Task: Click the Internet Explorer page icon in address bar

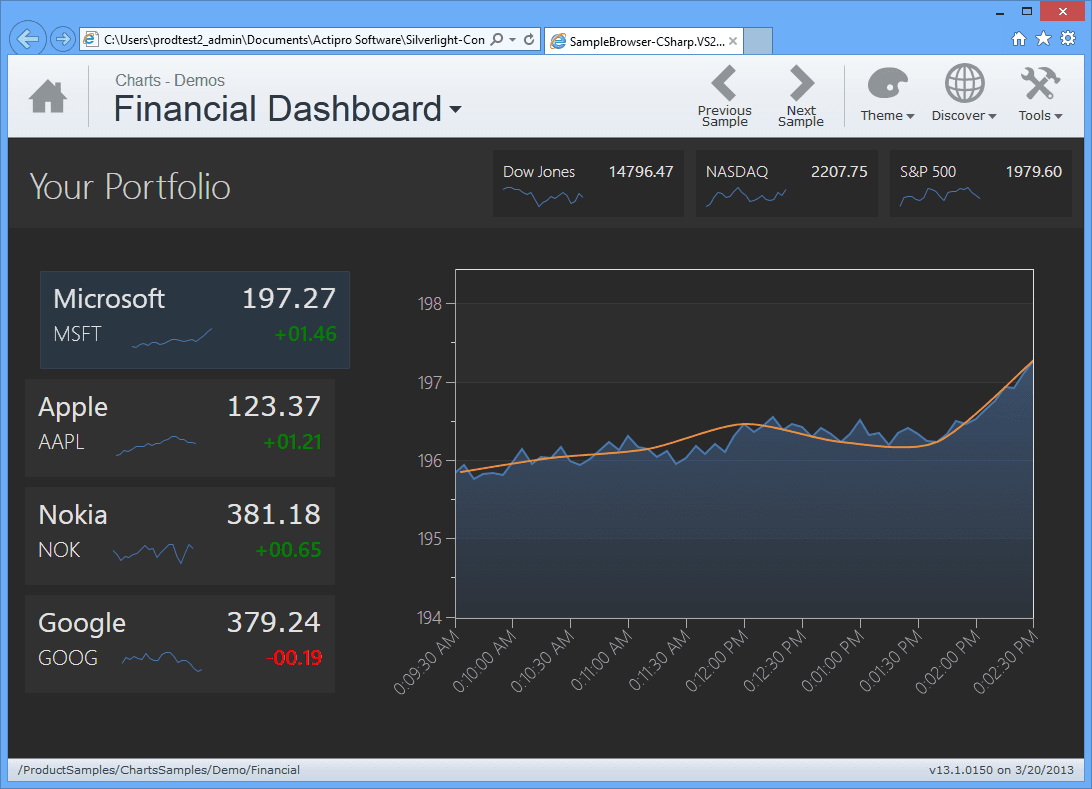Action: 91,40
